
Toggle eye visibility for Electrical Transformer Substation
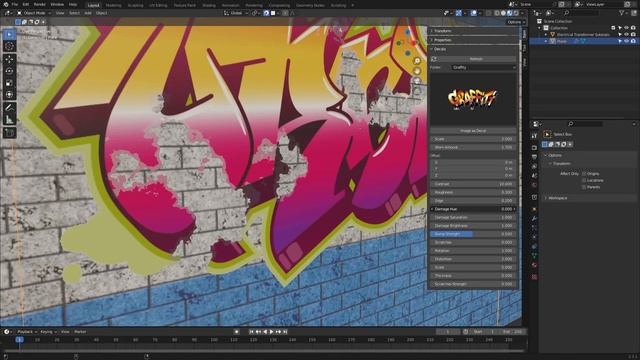click(x=627, y=35)
